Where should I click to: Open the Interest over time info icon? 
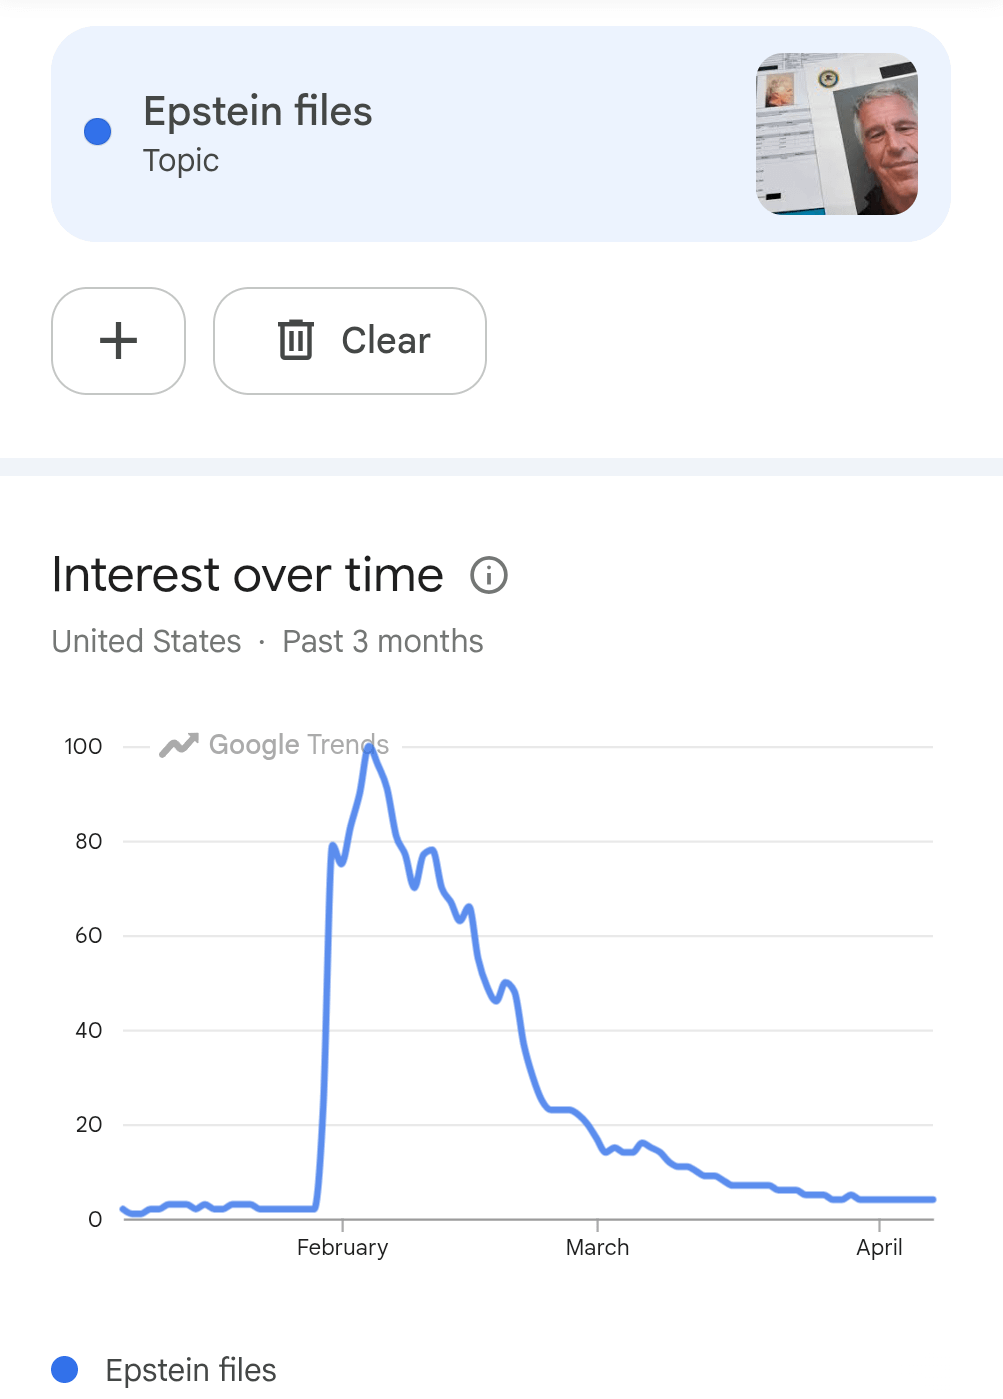pyautogui.click(x=489, y=576)
